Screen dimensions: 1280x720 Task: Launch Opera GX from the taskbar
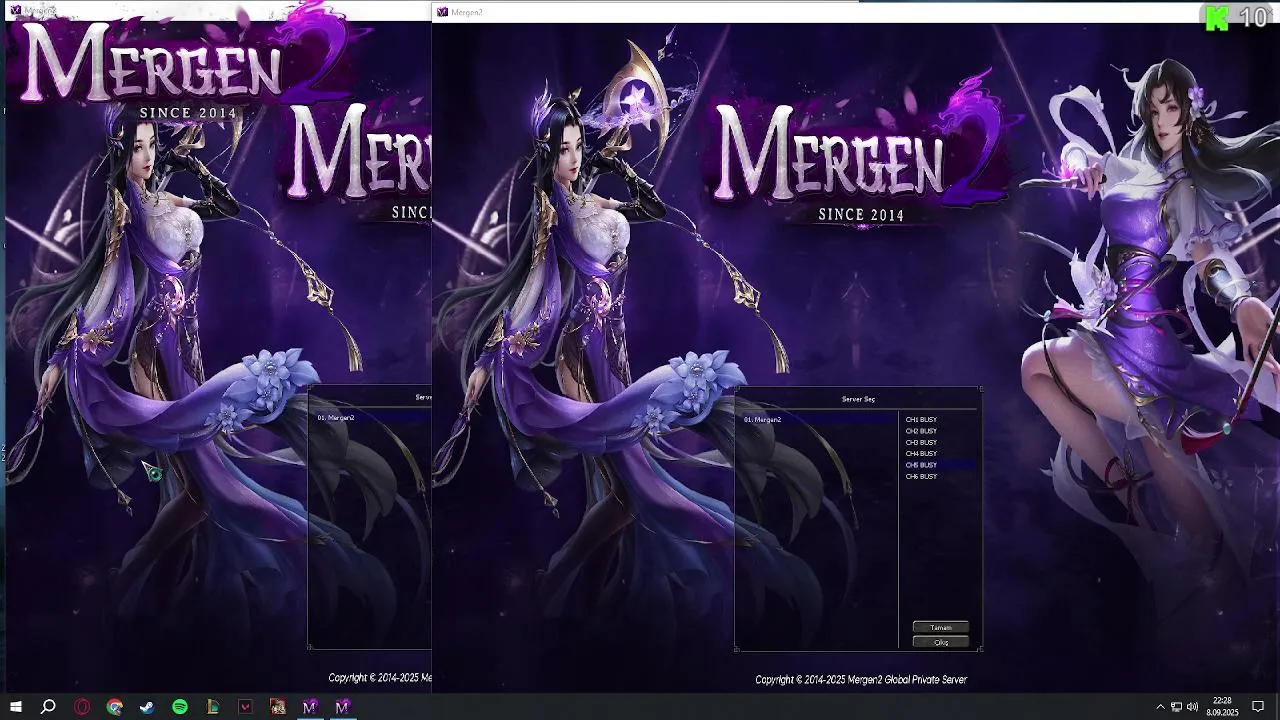click(82, 707)
